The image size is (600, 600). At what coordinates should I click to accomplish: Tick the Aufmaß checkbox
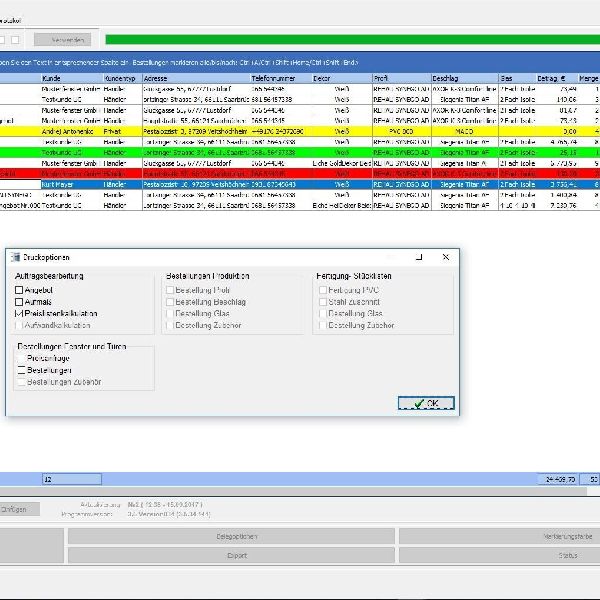(19, 301)
